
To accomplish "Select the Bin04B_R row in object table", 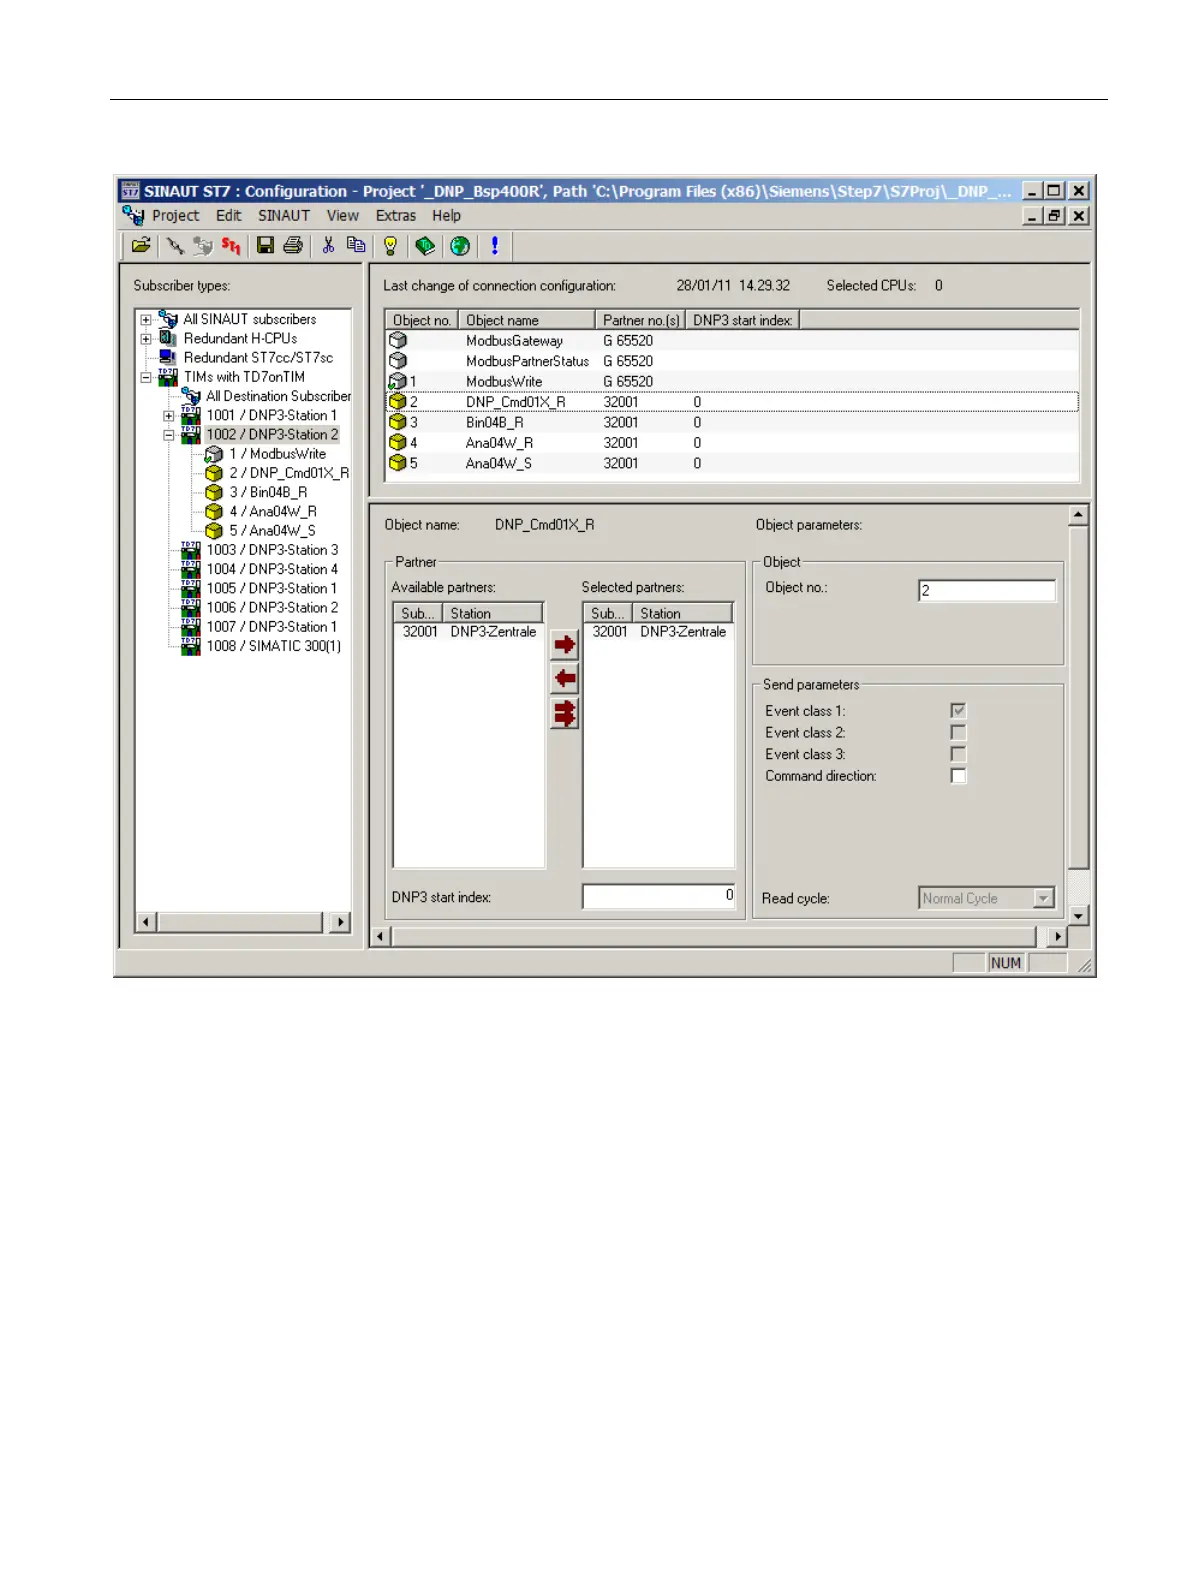I will 732,422.
